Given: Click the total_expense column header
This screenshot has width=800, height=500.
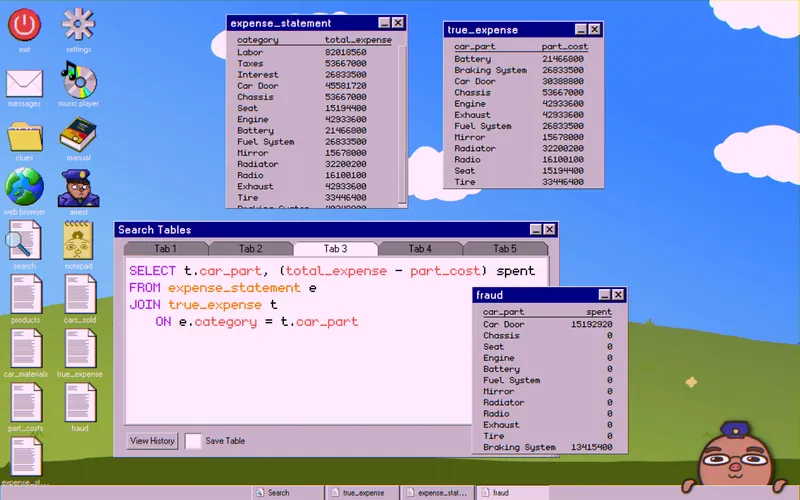Looking at the screenshot, I should pos(358,40).
